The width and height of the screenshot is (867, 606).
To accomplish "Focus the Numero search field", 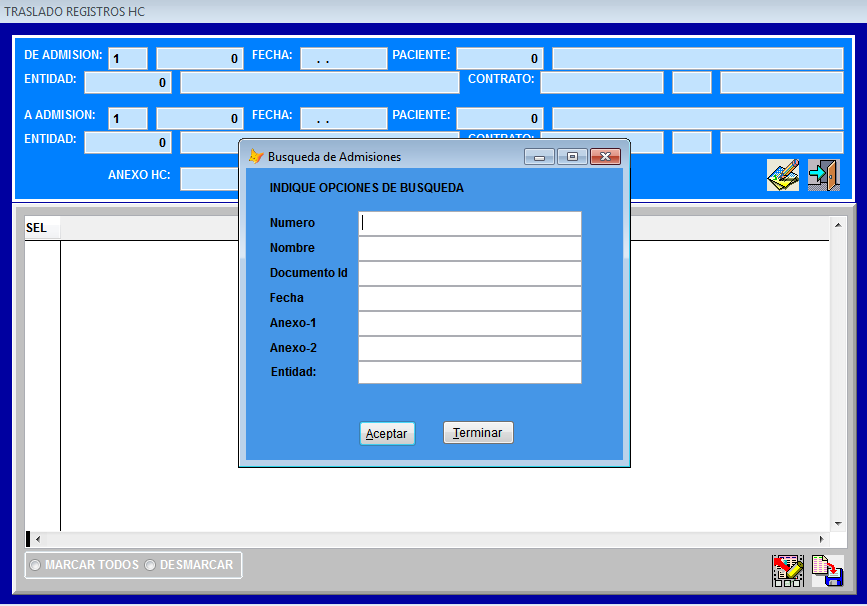I will 470,223.
